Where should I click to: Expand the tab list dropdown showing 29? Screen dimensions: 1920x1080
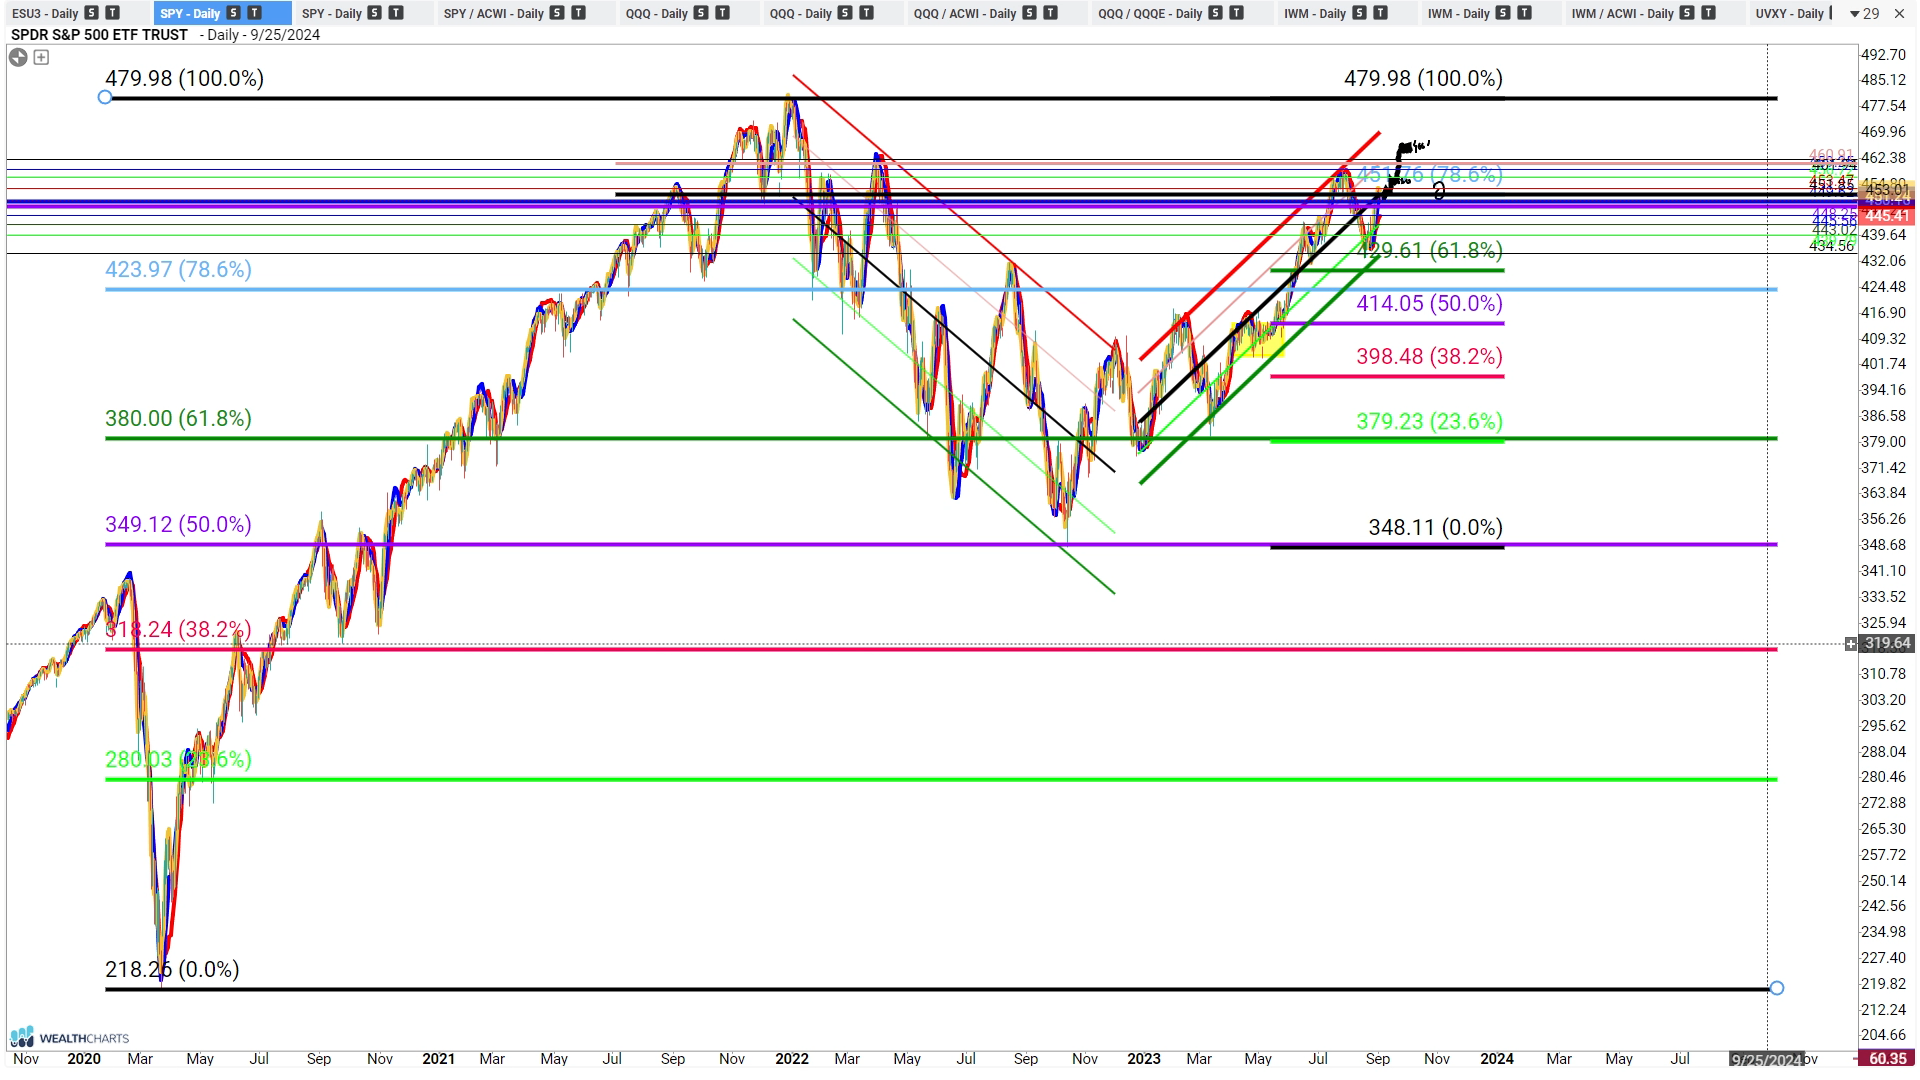coord(1865,13)
